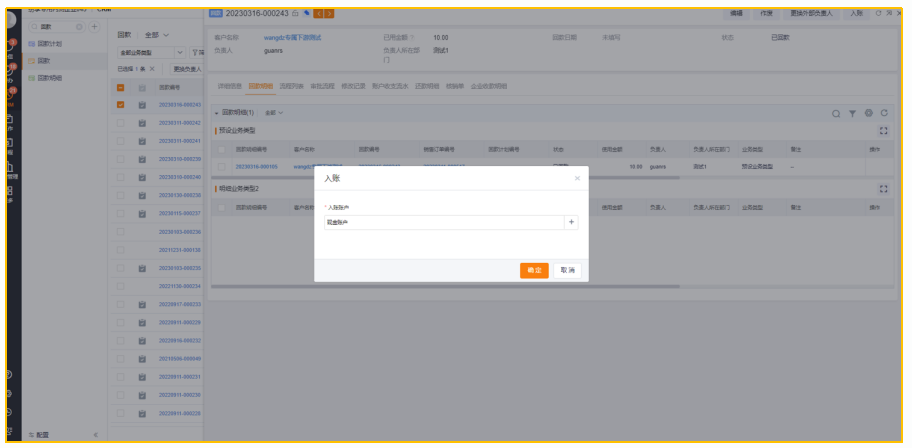The width and height of the screenshot is (912, 448).
Task: Expand the 明细业务类型2 table to fullscreen
Action: click(x=884, y=189)
